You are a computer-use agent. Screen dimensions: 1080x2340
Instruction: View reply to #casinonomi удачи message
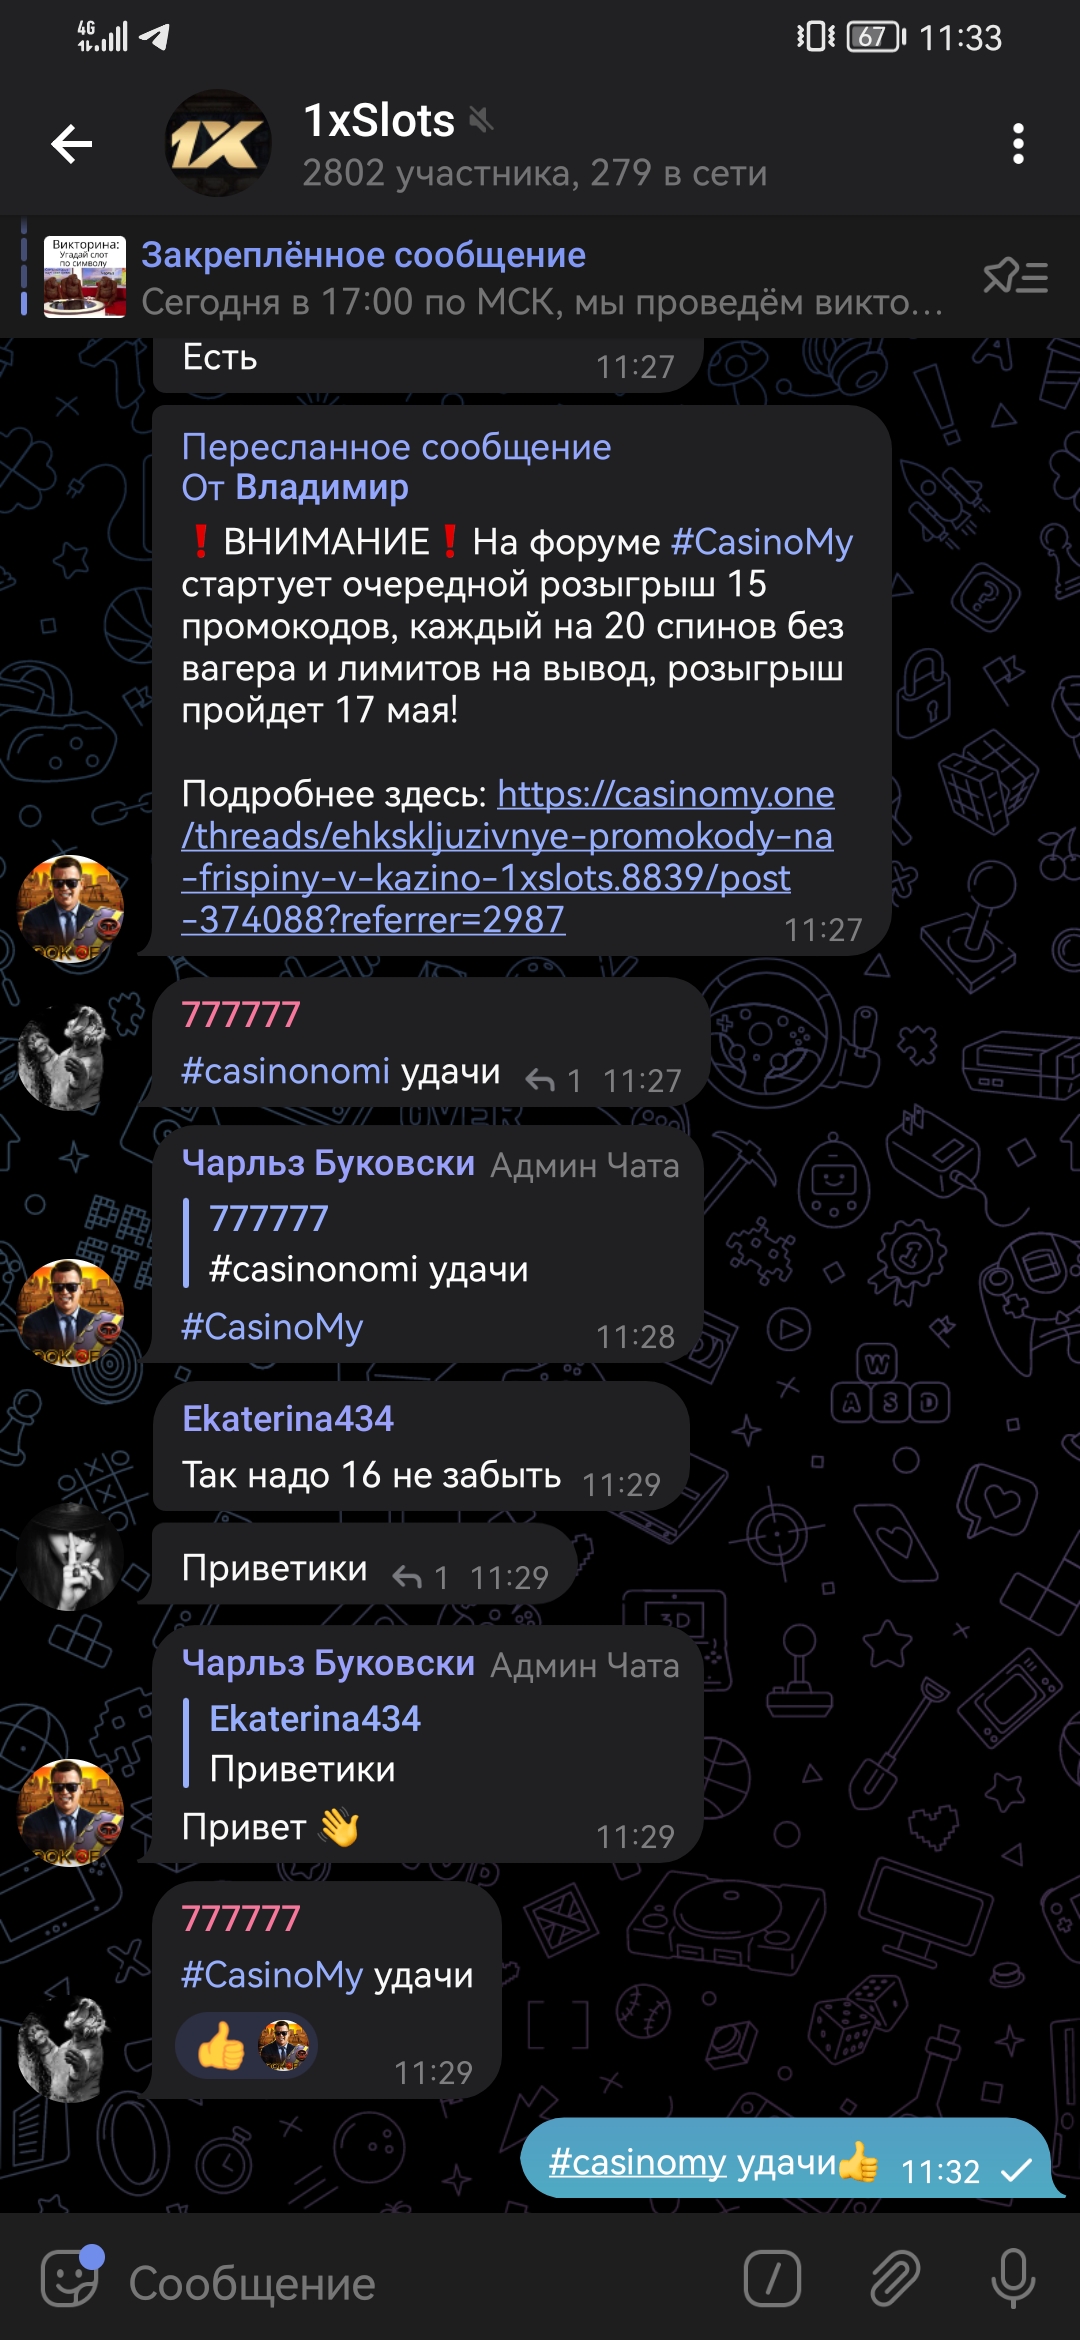click(x=553, y=1081)
